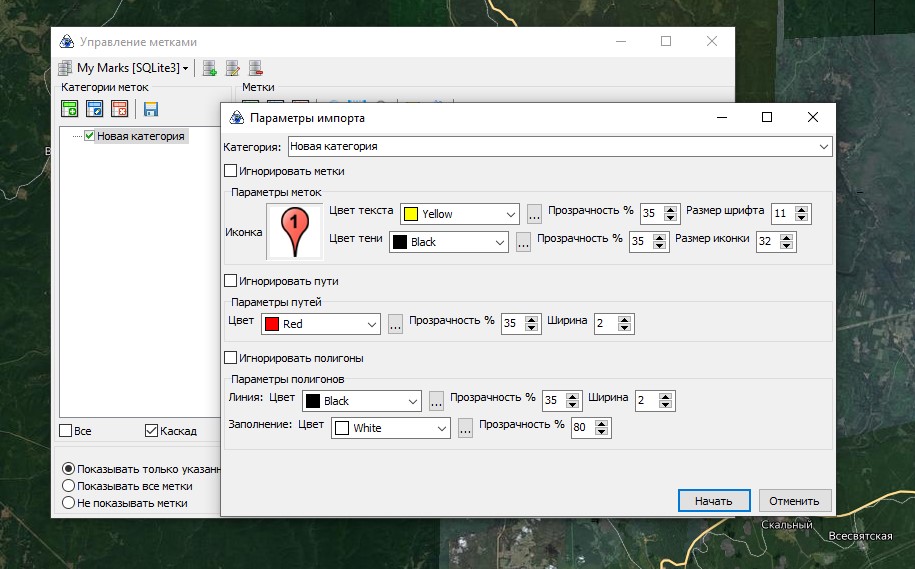
Task: Open the Категория dropdown list
Action: [x=824, y=147]
